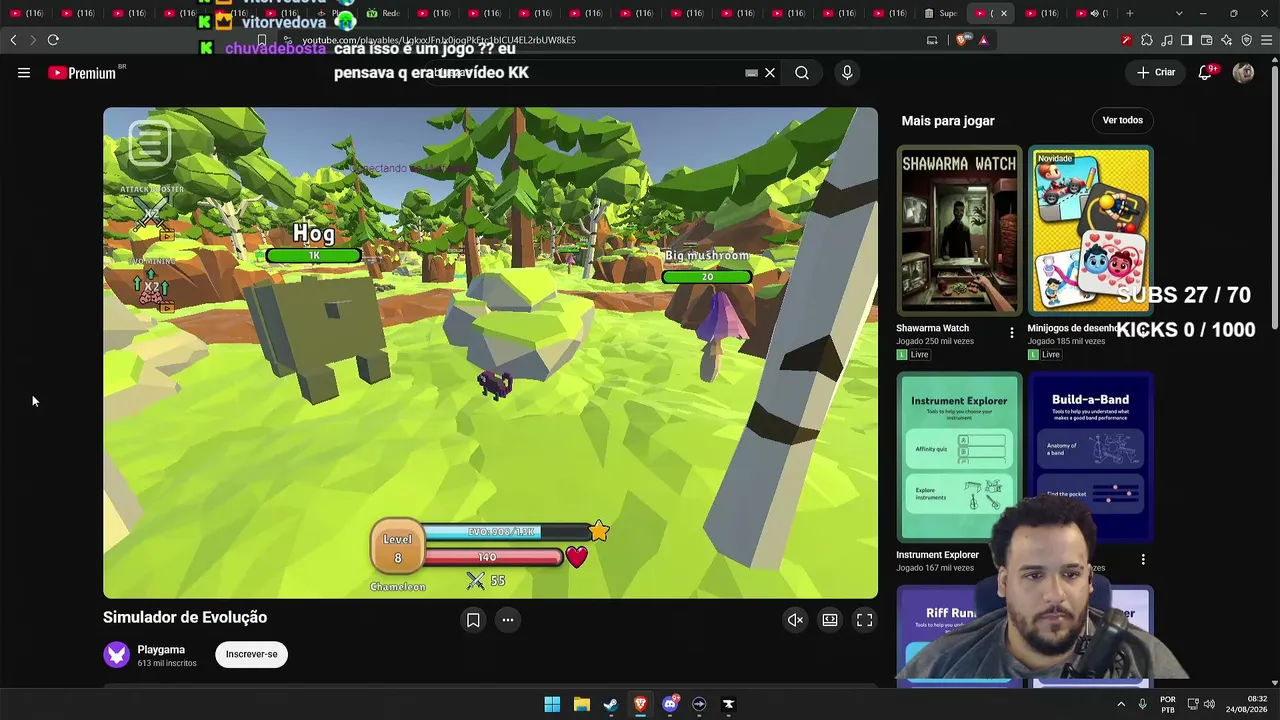Click the Ver todos button
This screenshot has width=1280, height=720.
(1122, 120)
